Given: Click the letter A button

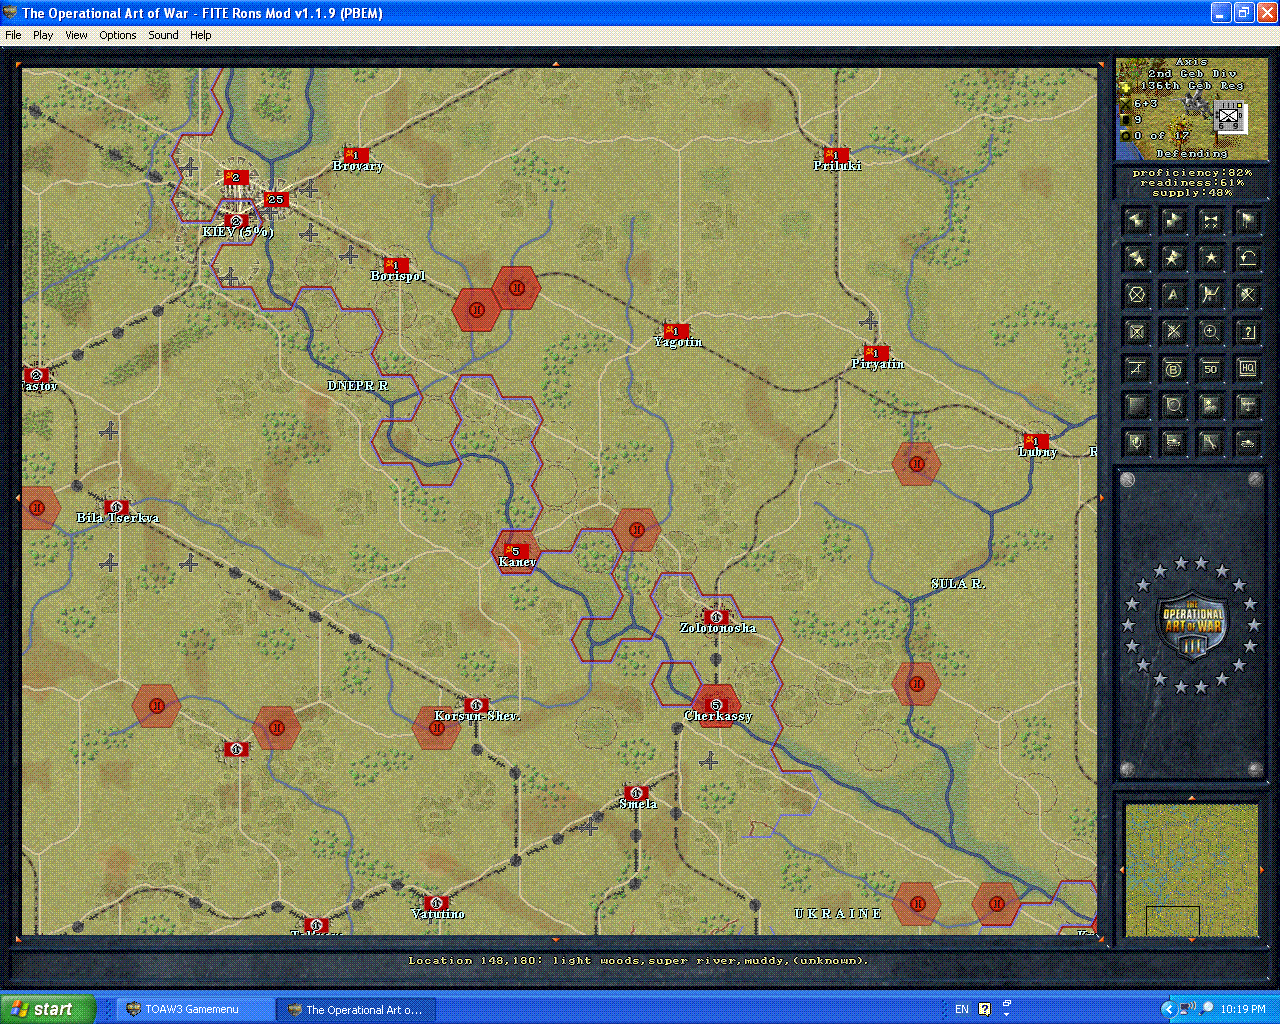Looking at the screenshot, I should [x=1173, y=295].
